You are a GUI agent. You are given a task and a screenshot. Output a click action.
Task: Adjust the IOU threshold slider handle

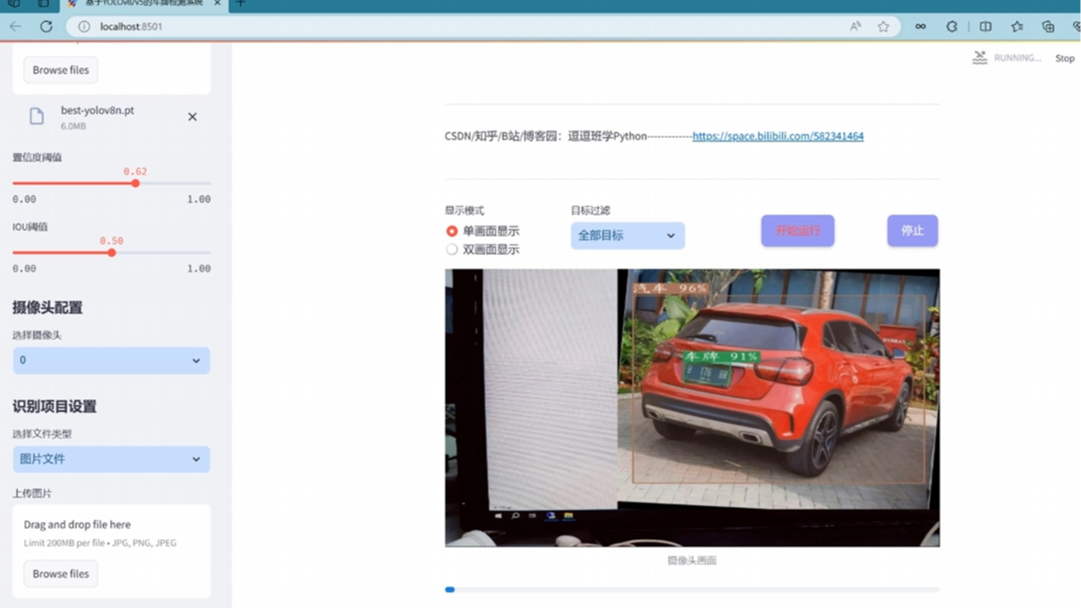tap(112, 252)
